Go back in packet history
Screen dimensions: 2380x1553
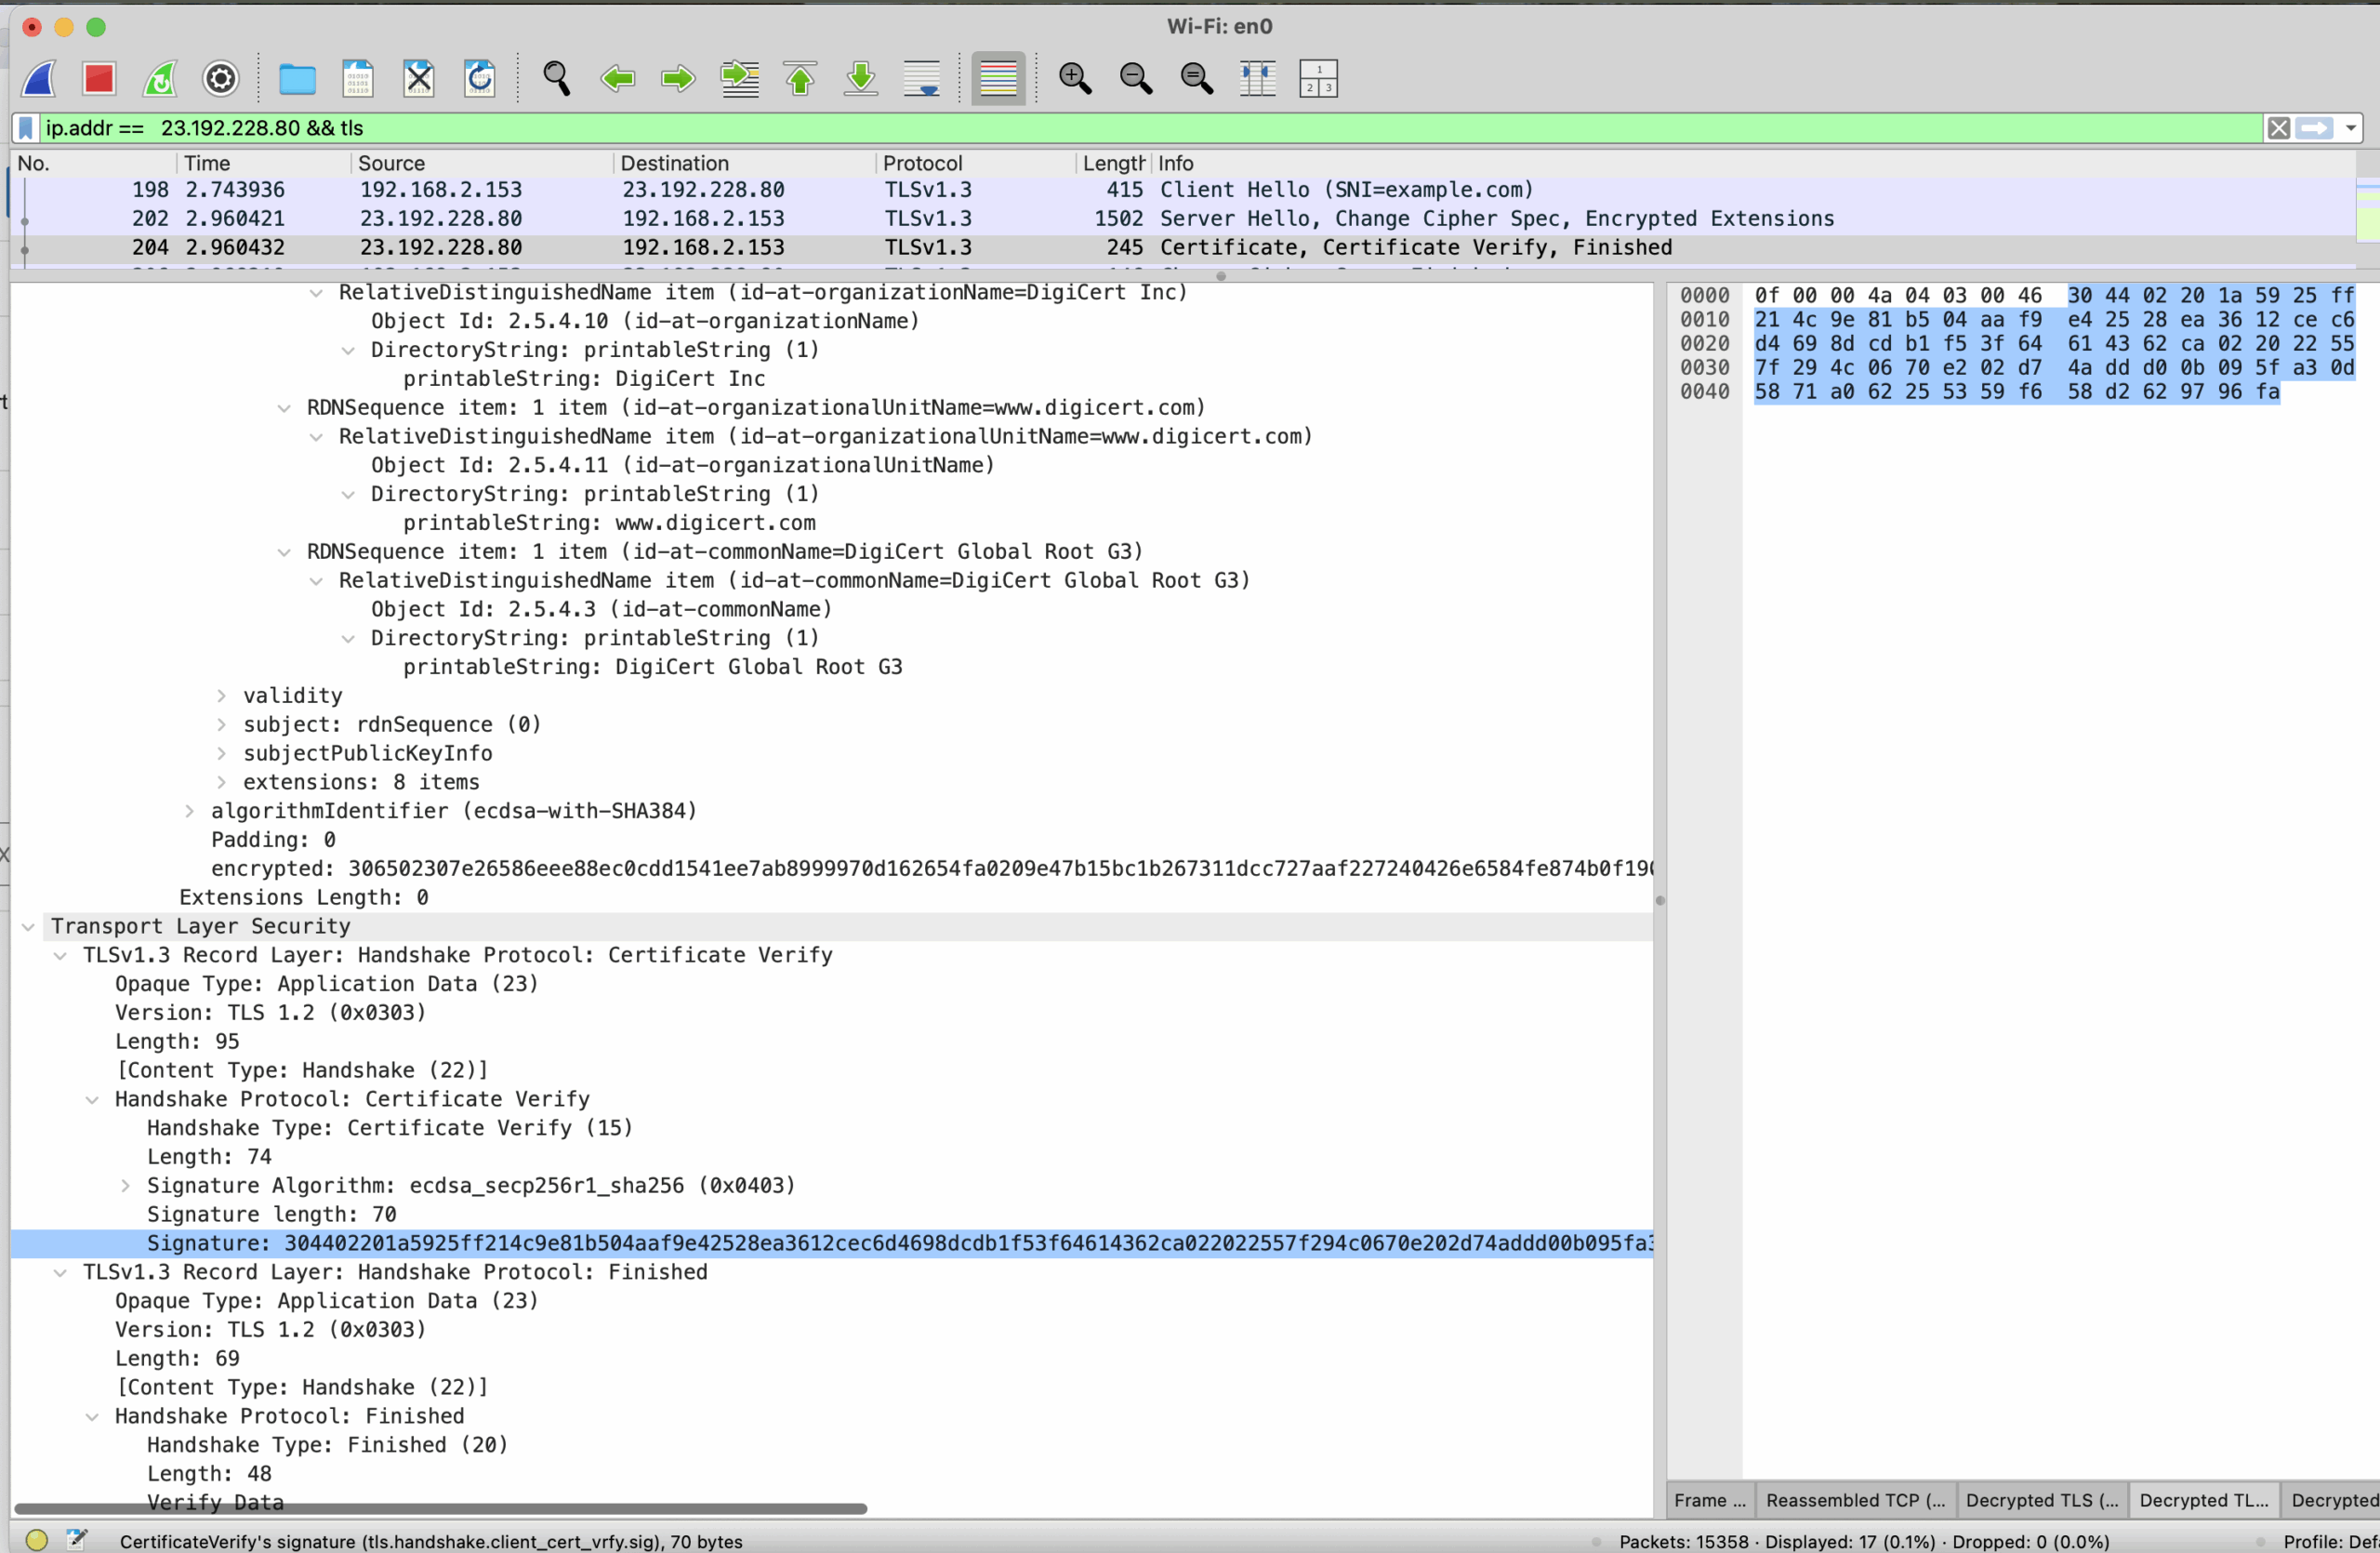click(617, 78)
